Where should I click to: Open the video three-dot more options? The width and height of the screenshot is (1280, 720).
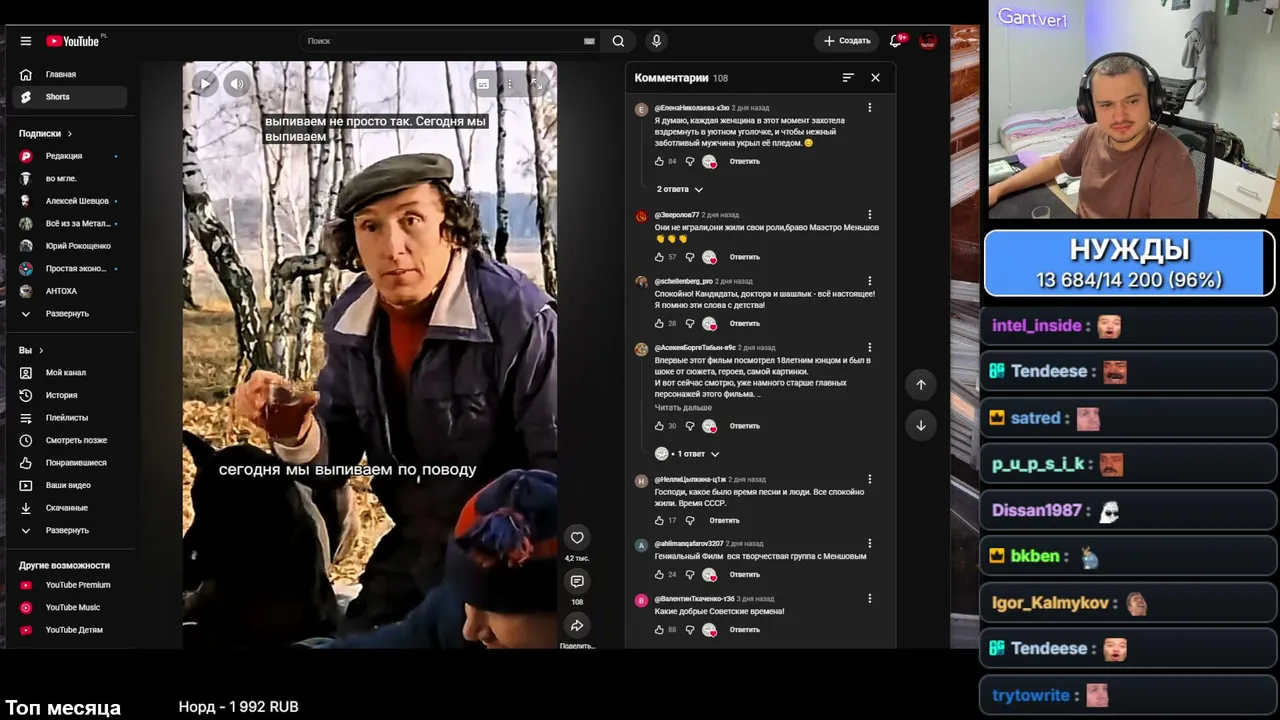(x=510, y=84)
